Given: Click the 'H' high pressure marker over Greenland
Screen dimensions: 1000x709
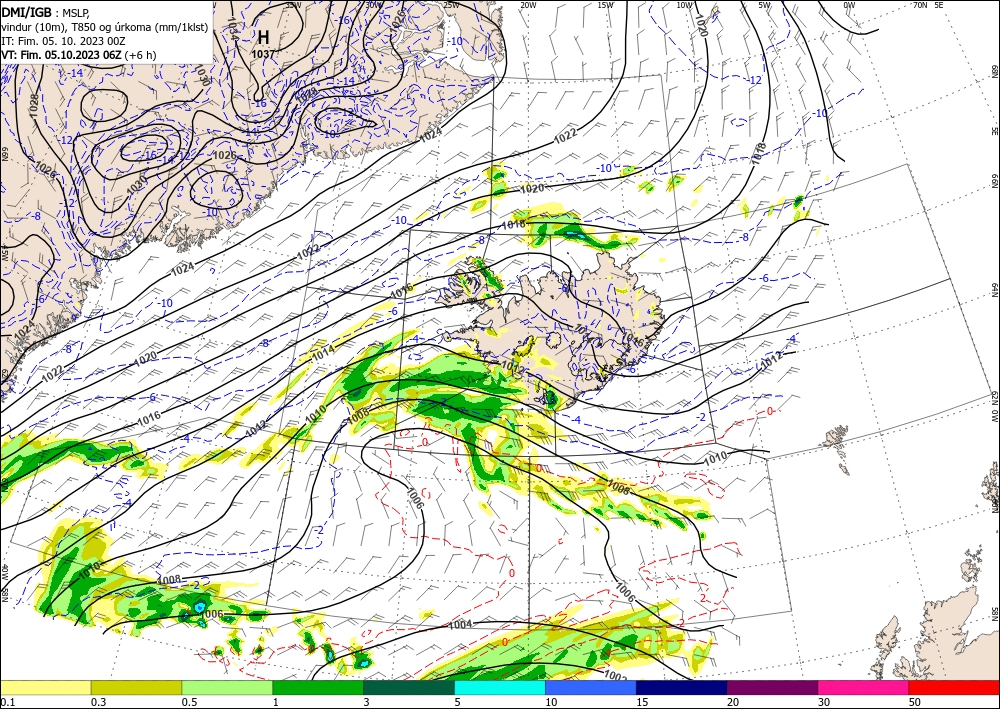Looking at the screenshot, I should [263, 37].
